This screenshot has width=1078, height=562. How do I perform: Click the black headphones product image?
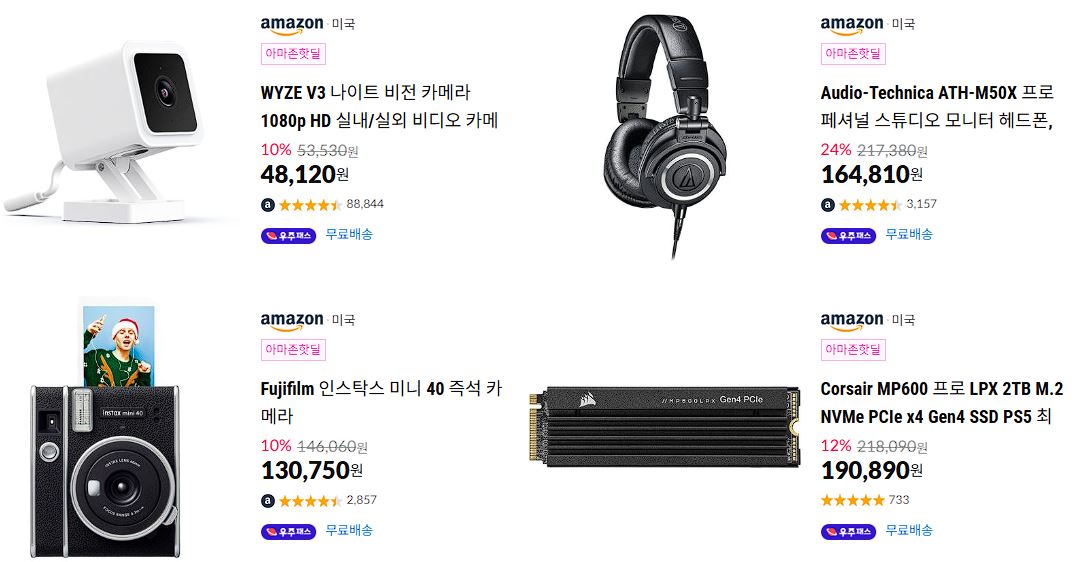click(666, 135)
